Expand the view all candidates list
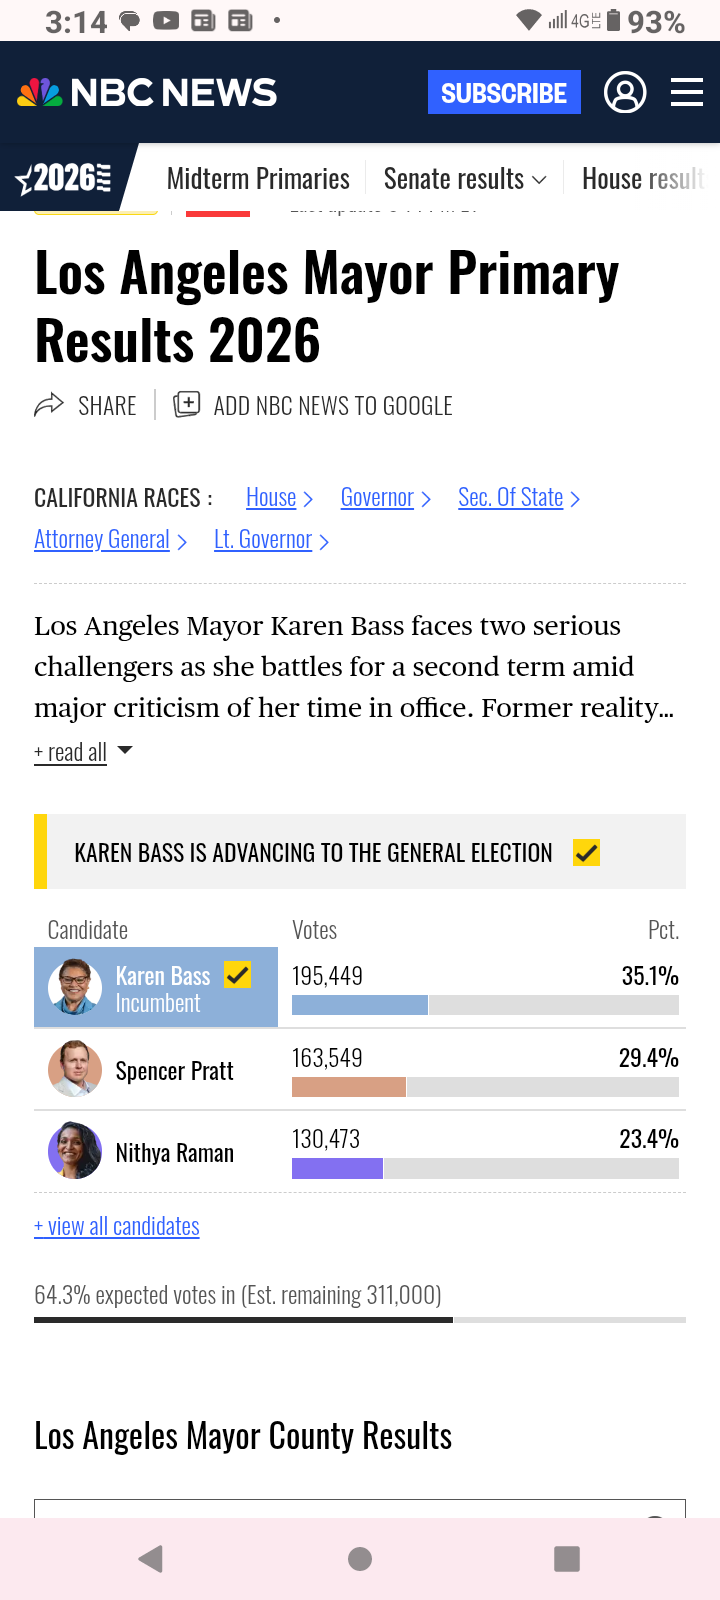 tap(117, 1226)
